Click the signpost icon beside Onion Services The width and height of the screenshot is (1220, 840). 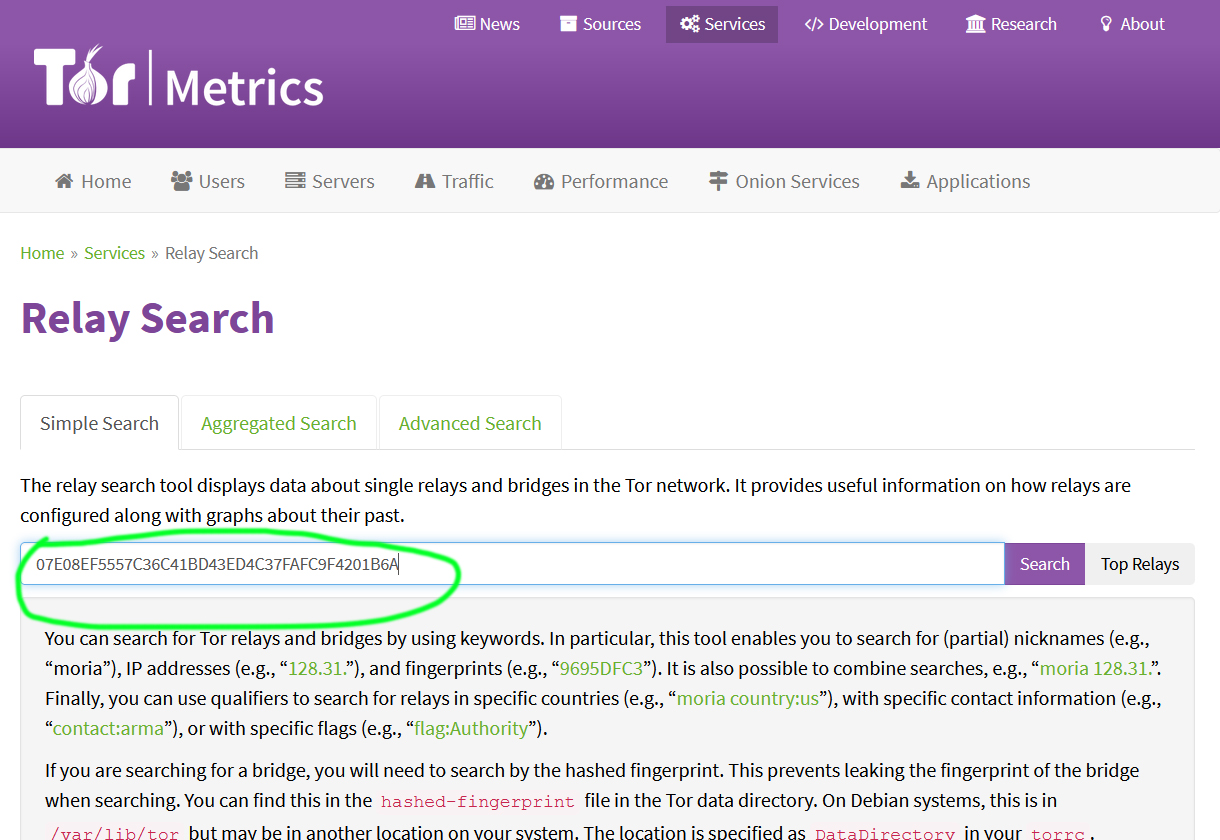pyautogui.click(x=718, y=181)
